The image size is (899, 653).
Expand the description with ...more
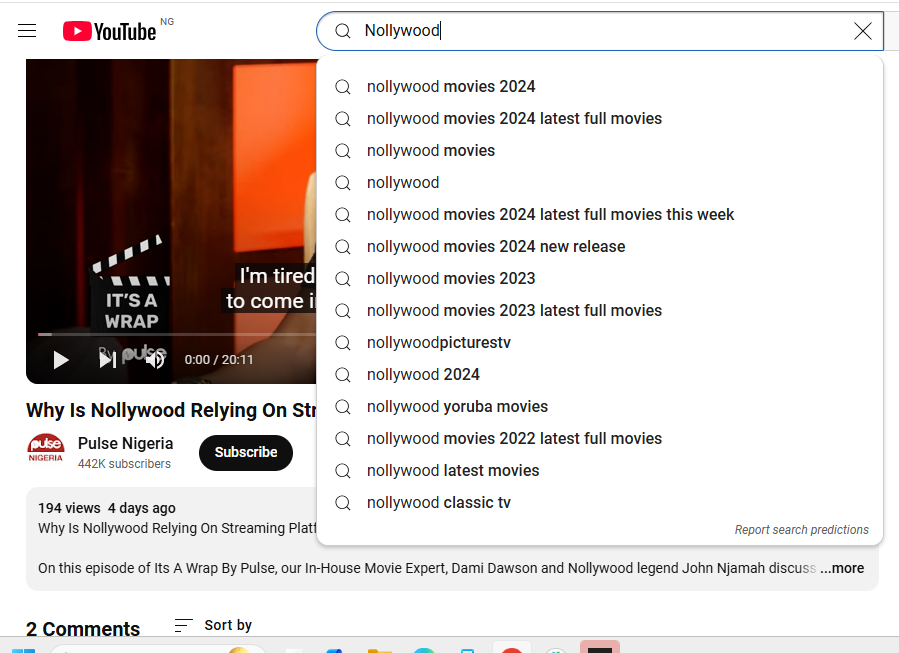click(841, 567)
